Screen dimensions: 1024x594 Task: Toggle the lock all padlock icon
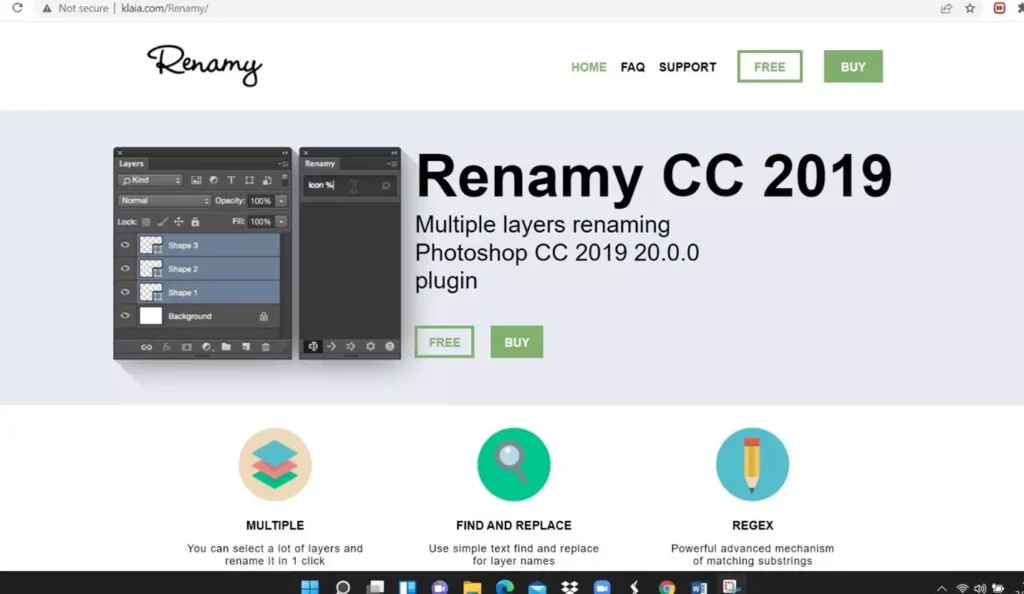(195, 222)
